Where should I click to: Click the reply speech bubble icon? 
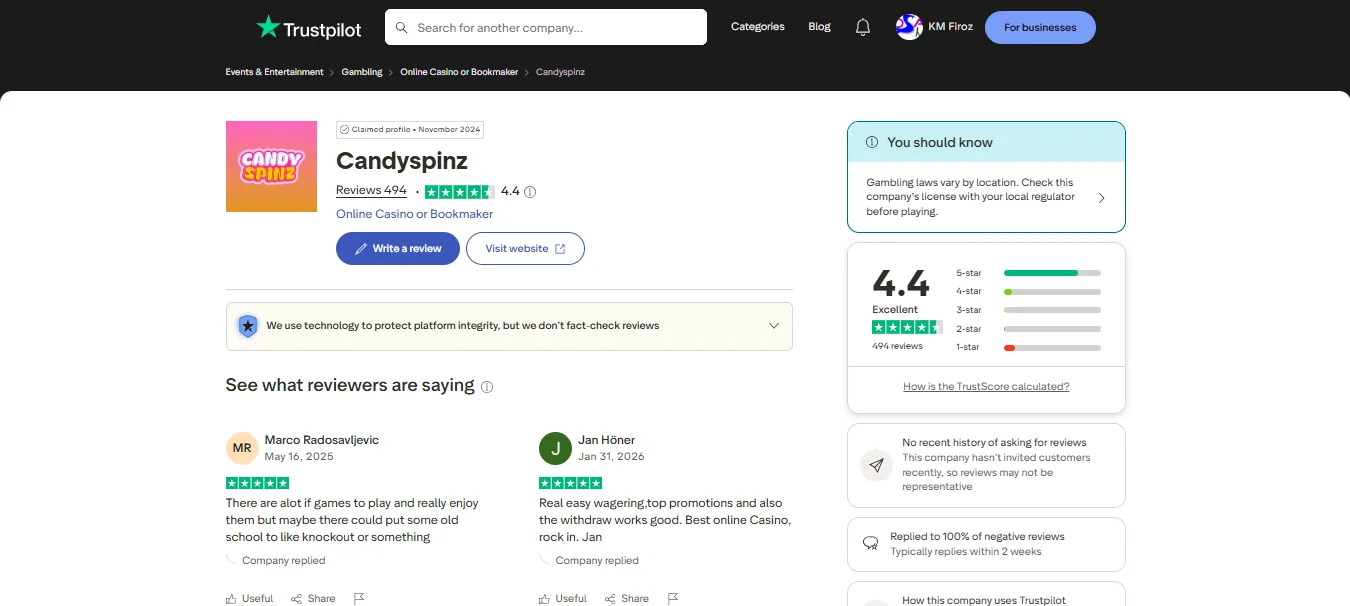(870, 544)
